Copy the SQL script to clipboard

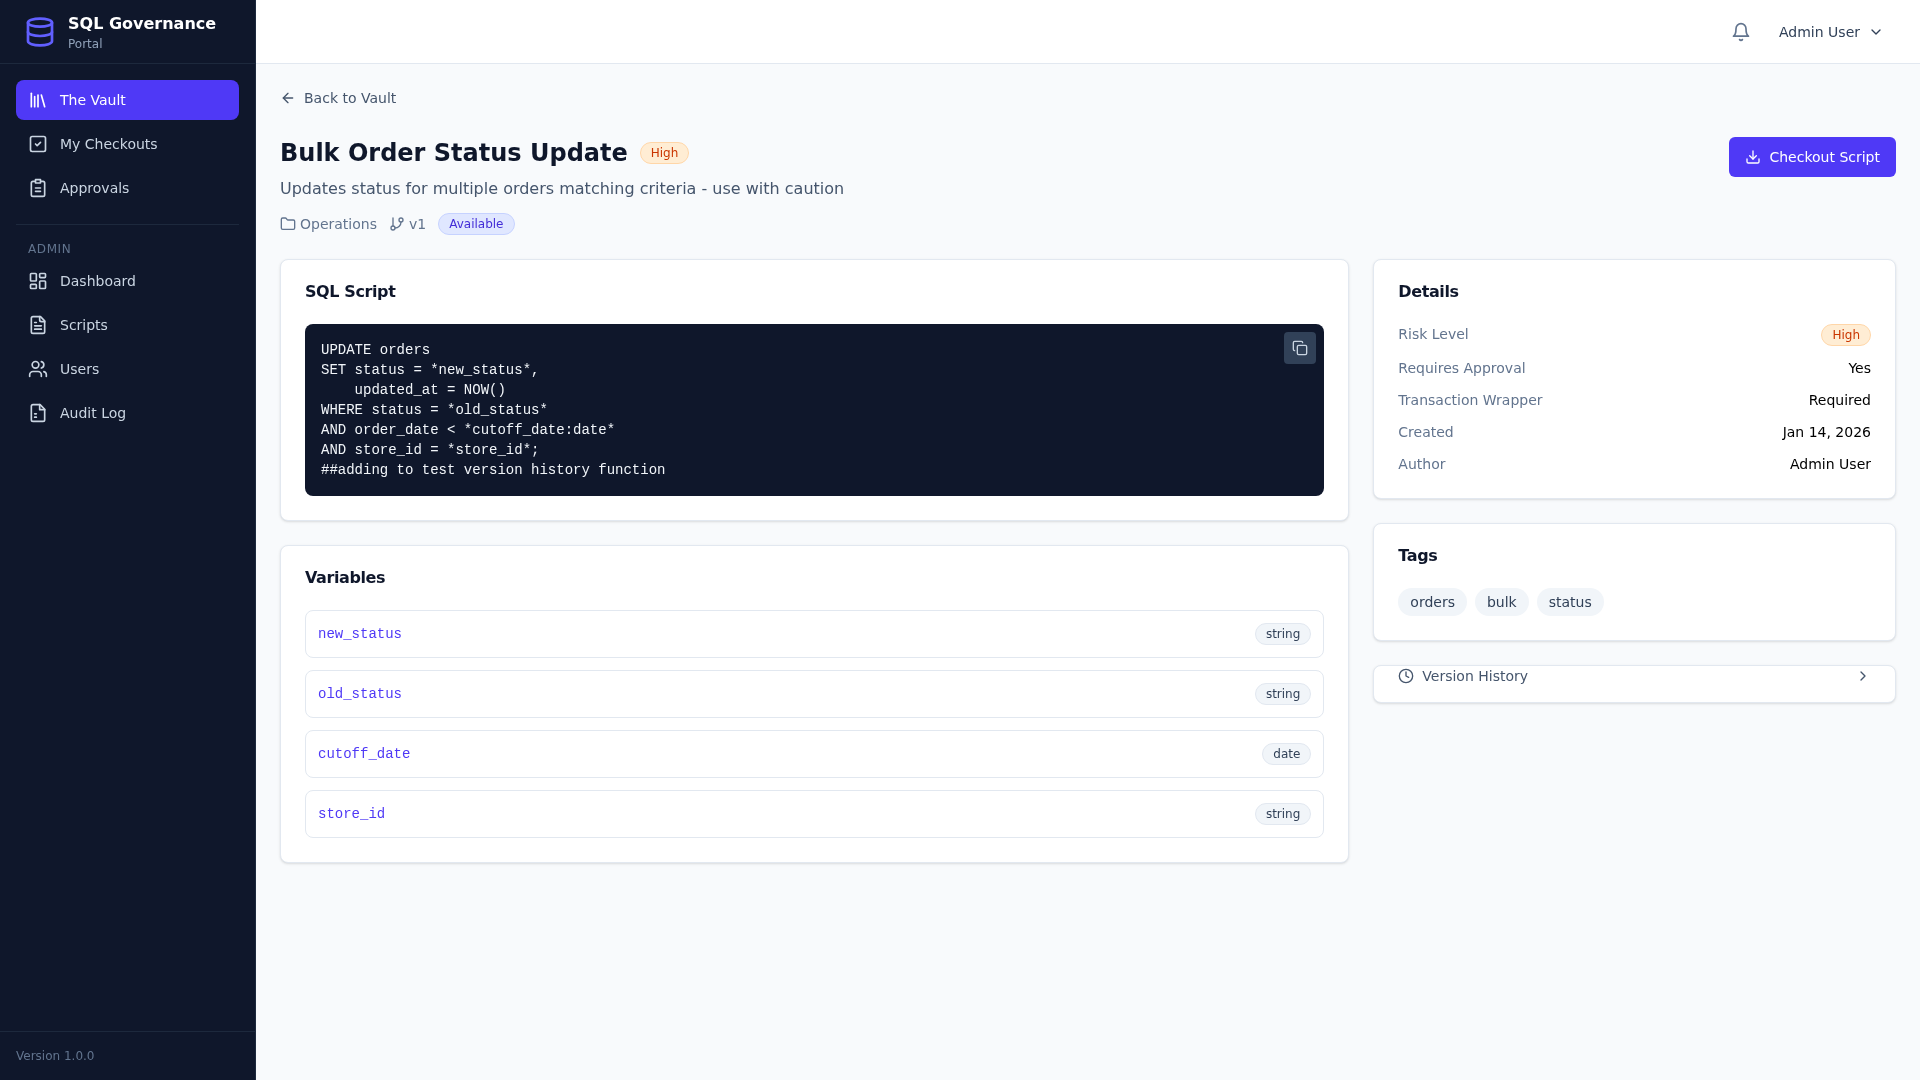(1299, 348)
